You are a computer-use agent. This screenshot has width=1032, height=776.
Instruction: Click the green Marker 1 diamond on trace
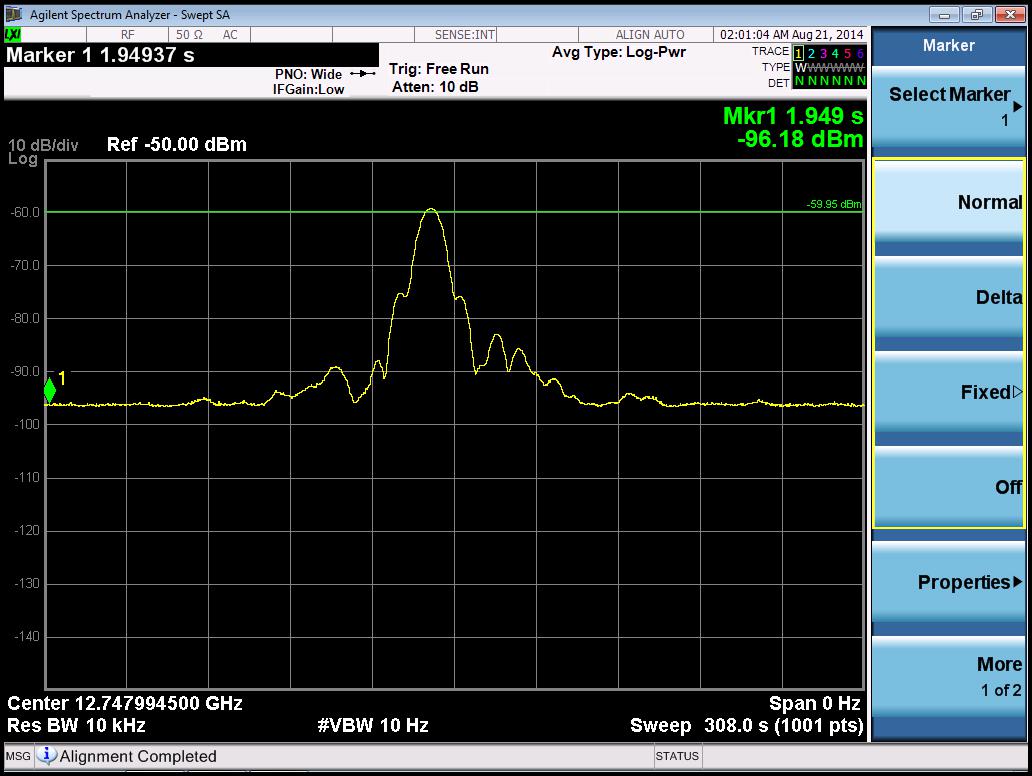click(x=50, y=391)
